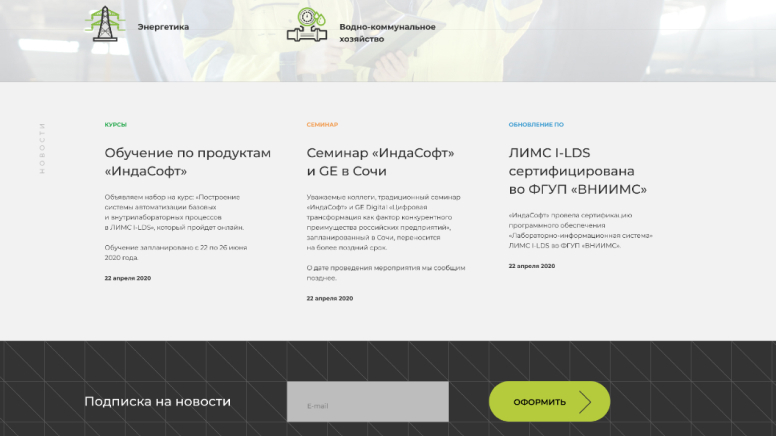Open the Энергетика industry link
Screen dimensions: 776x436
pos(163,27)
